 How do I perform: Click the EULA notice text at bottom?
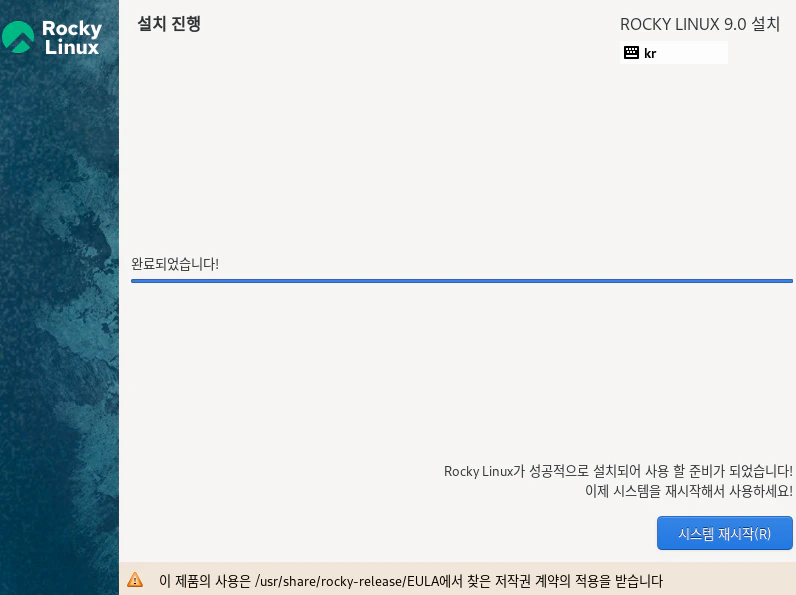click(x=411, y=580)
